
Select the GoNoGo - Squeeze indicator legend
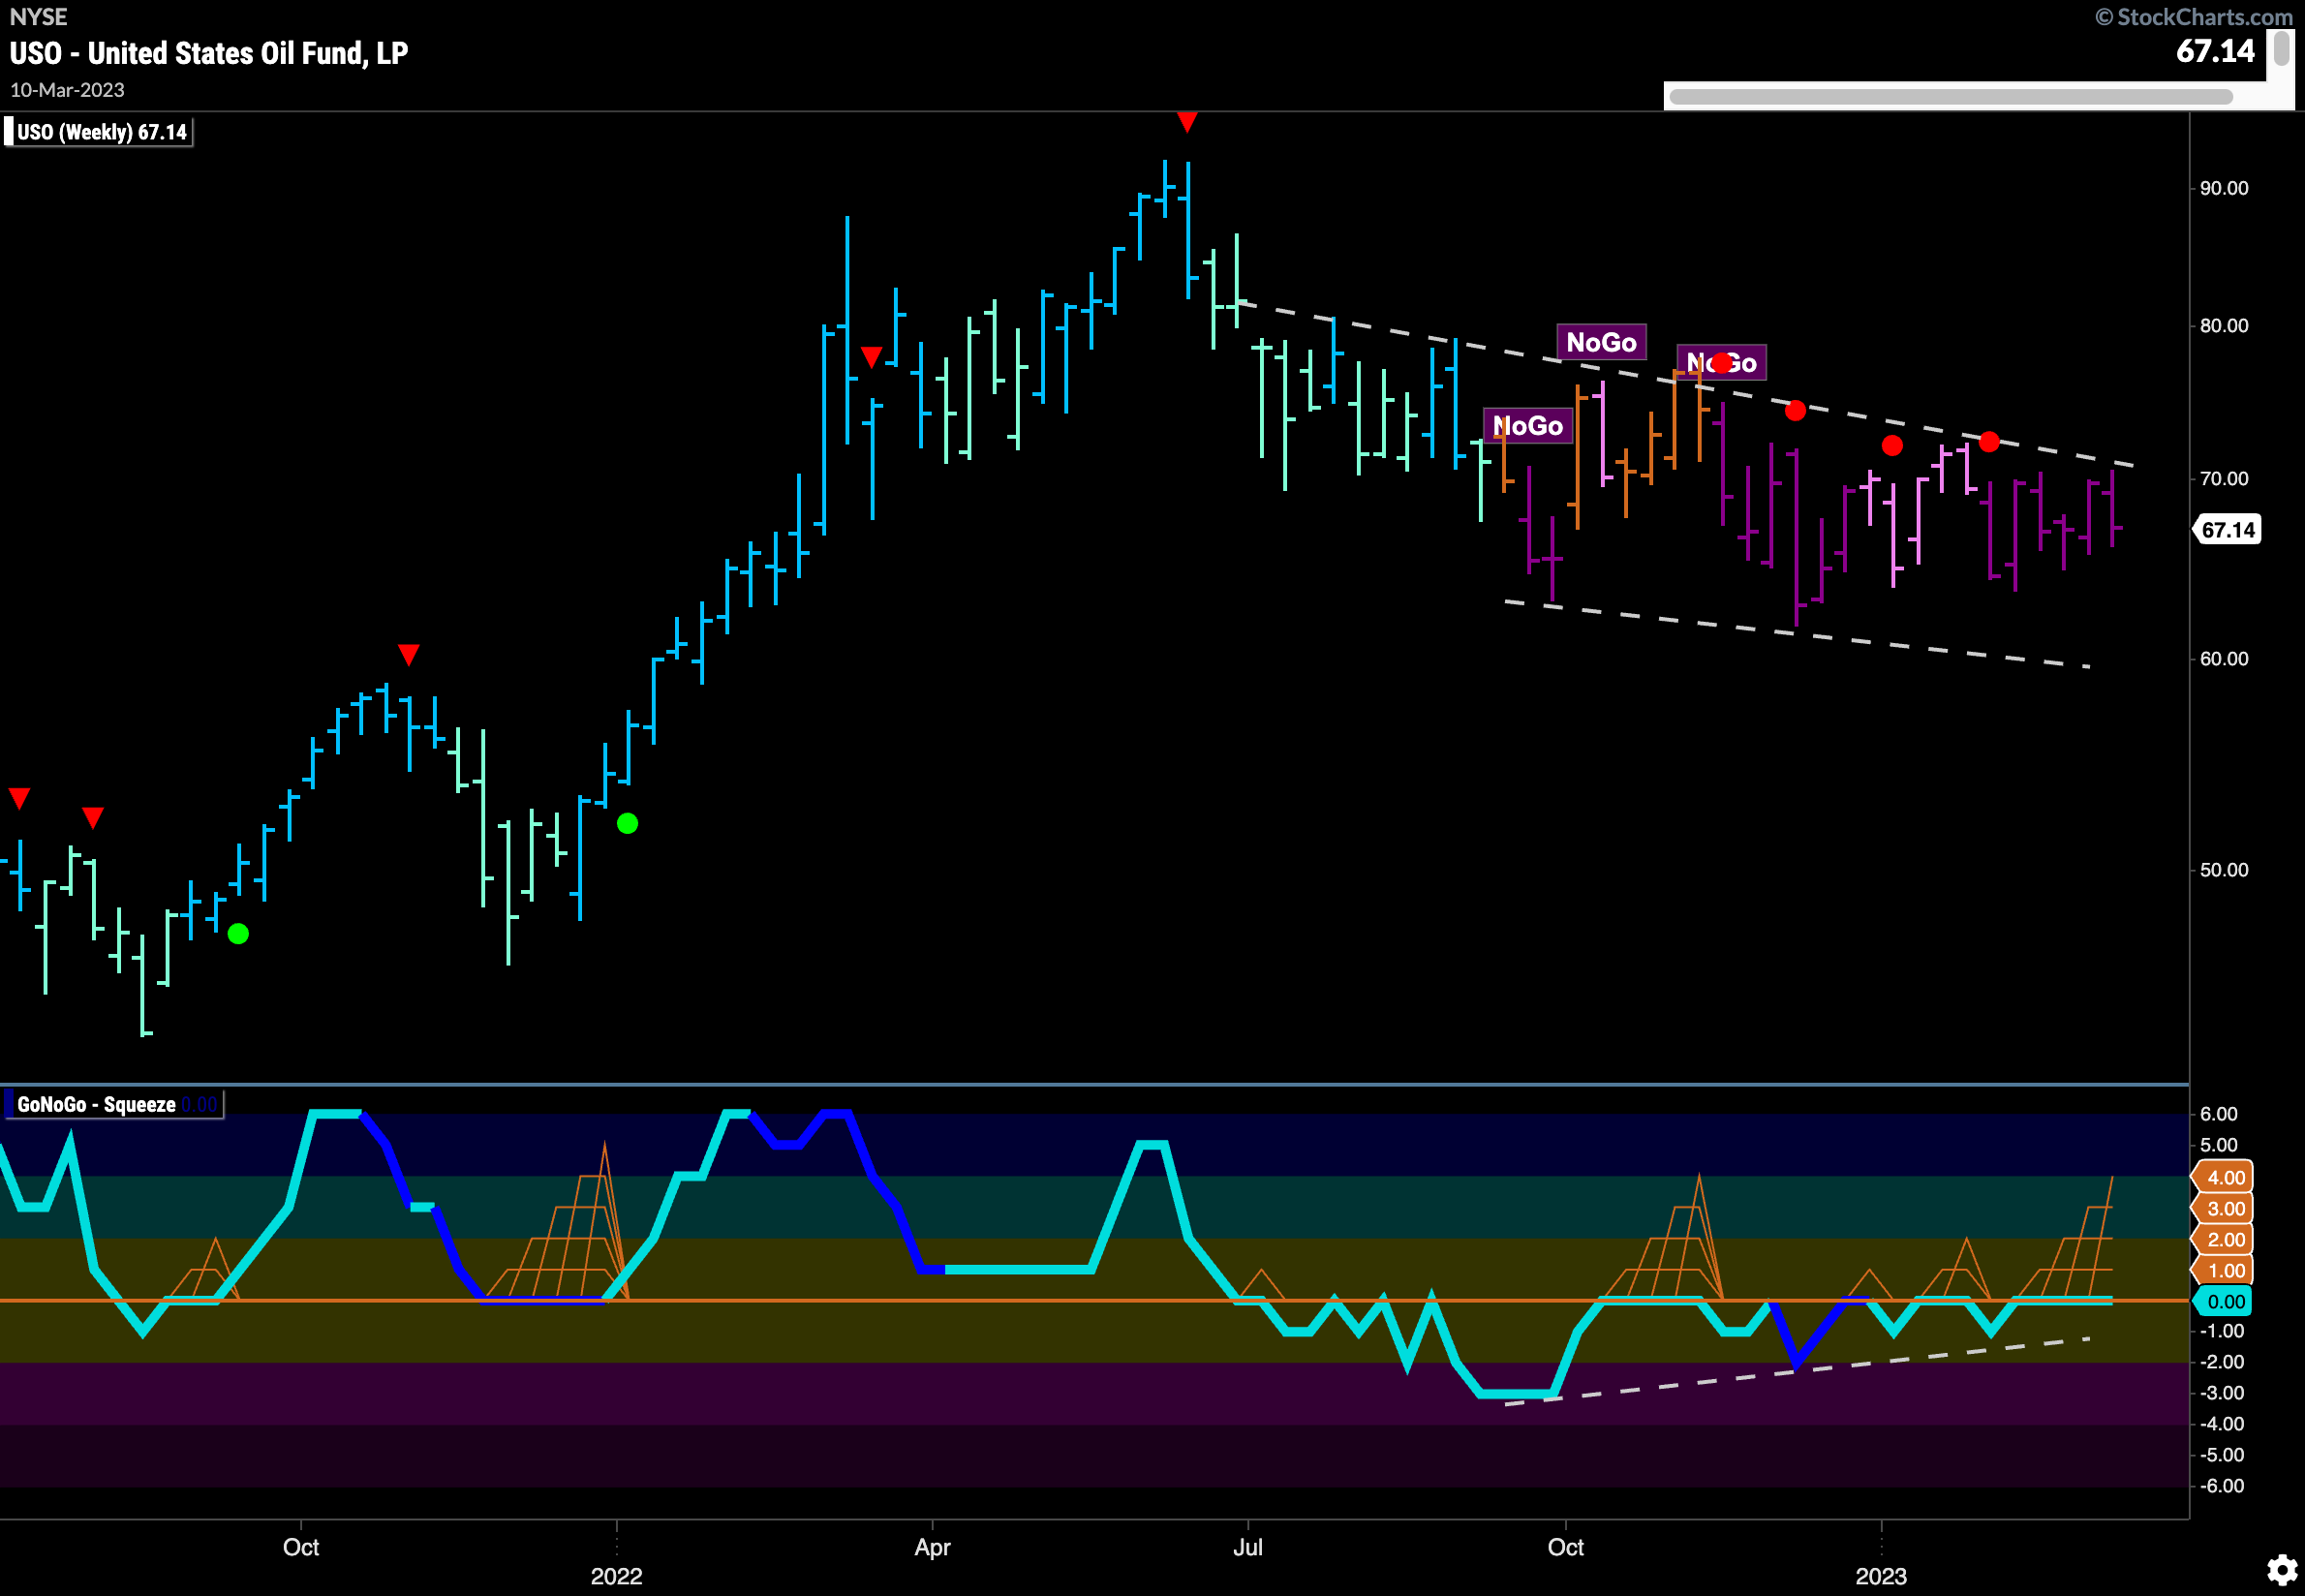coord(112,1104)
